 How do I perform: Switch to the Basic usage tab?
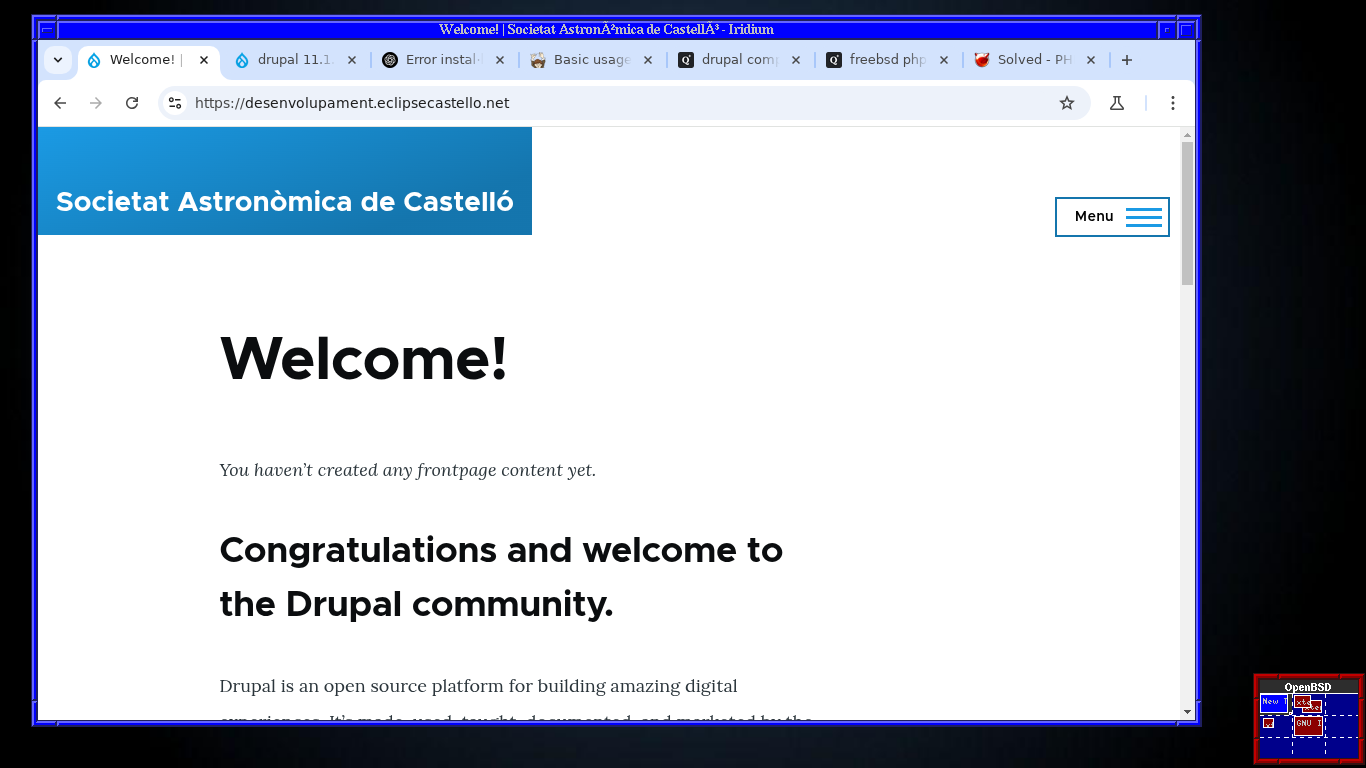[x=592, y=60]
